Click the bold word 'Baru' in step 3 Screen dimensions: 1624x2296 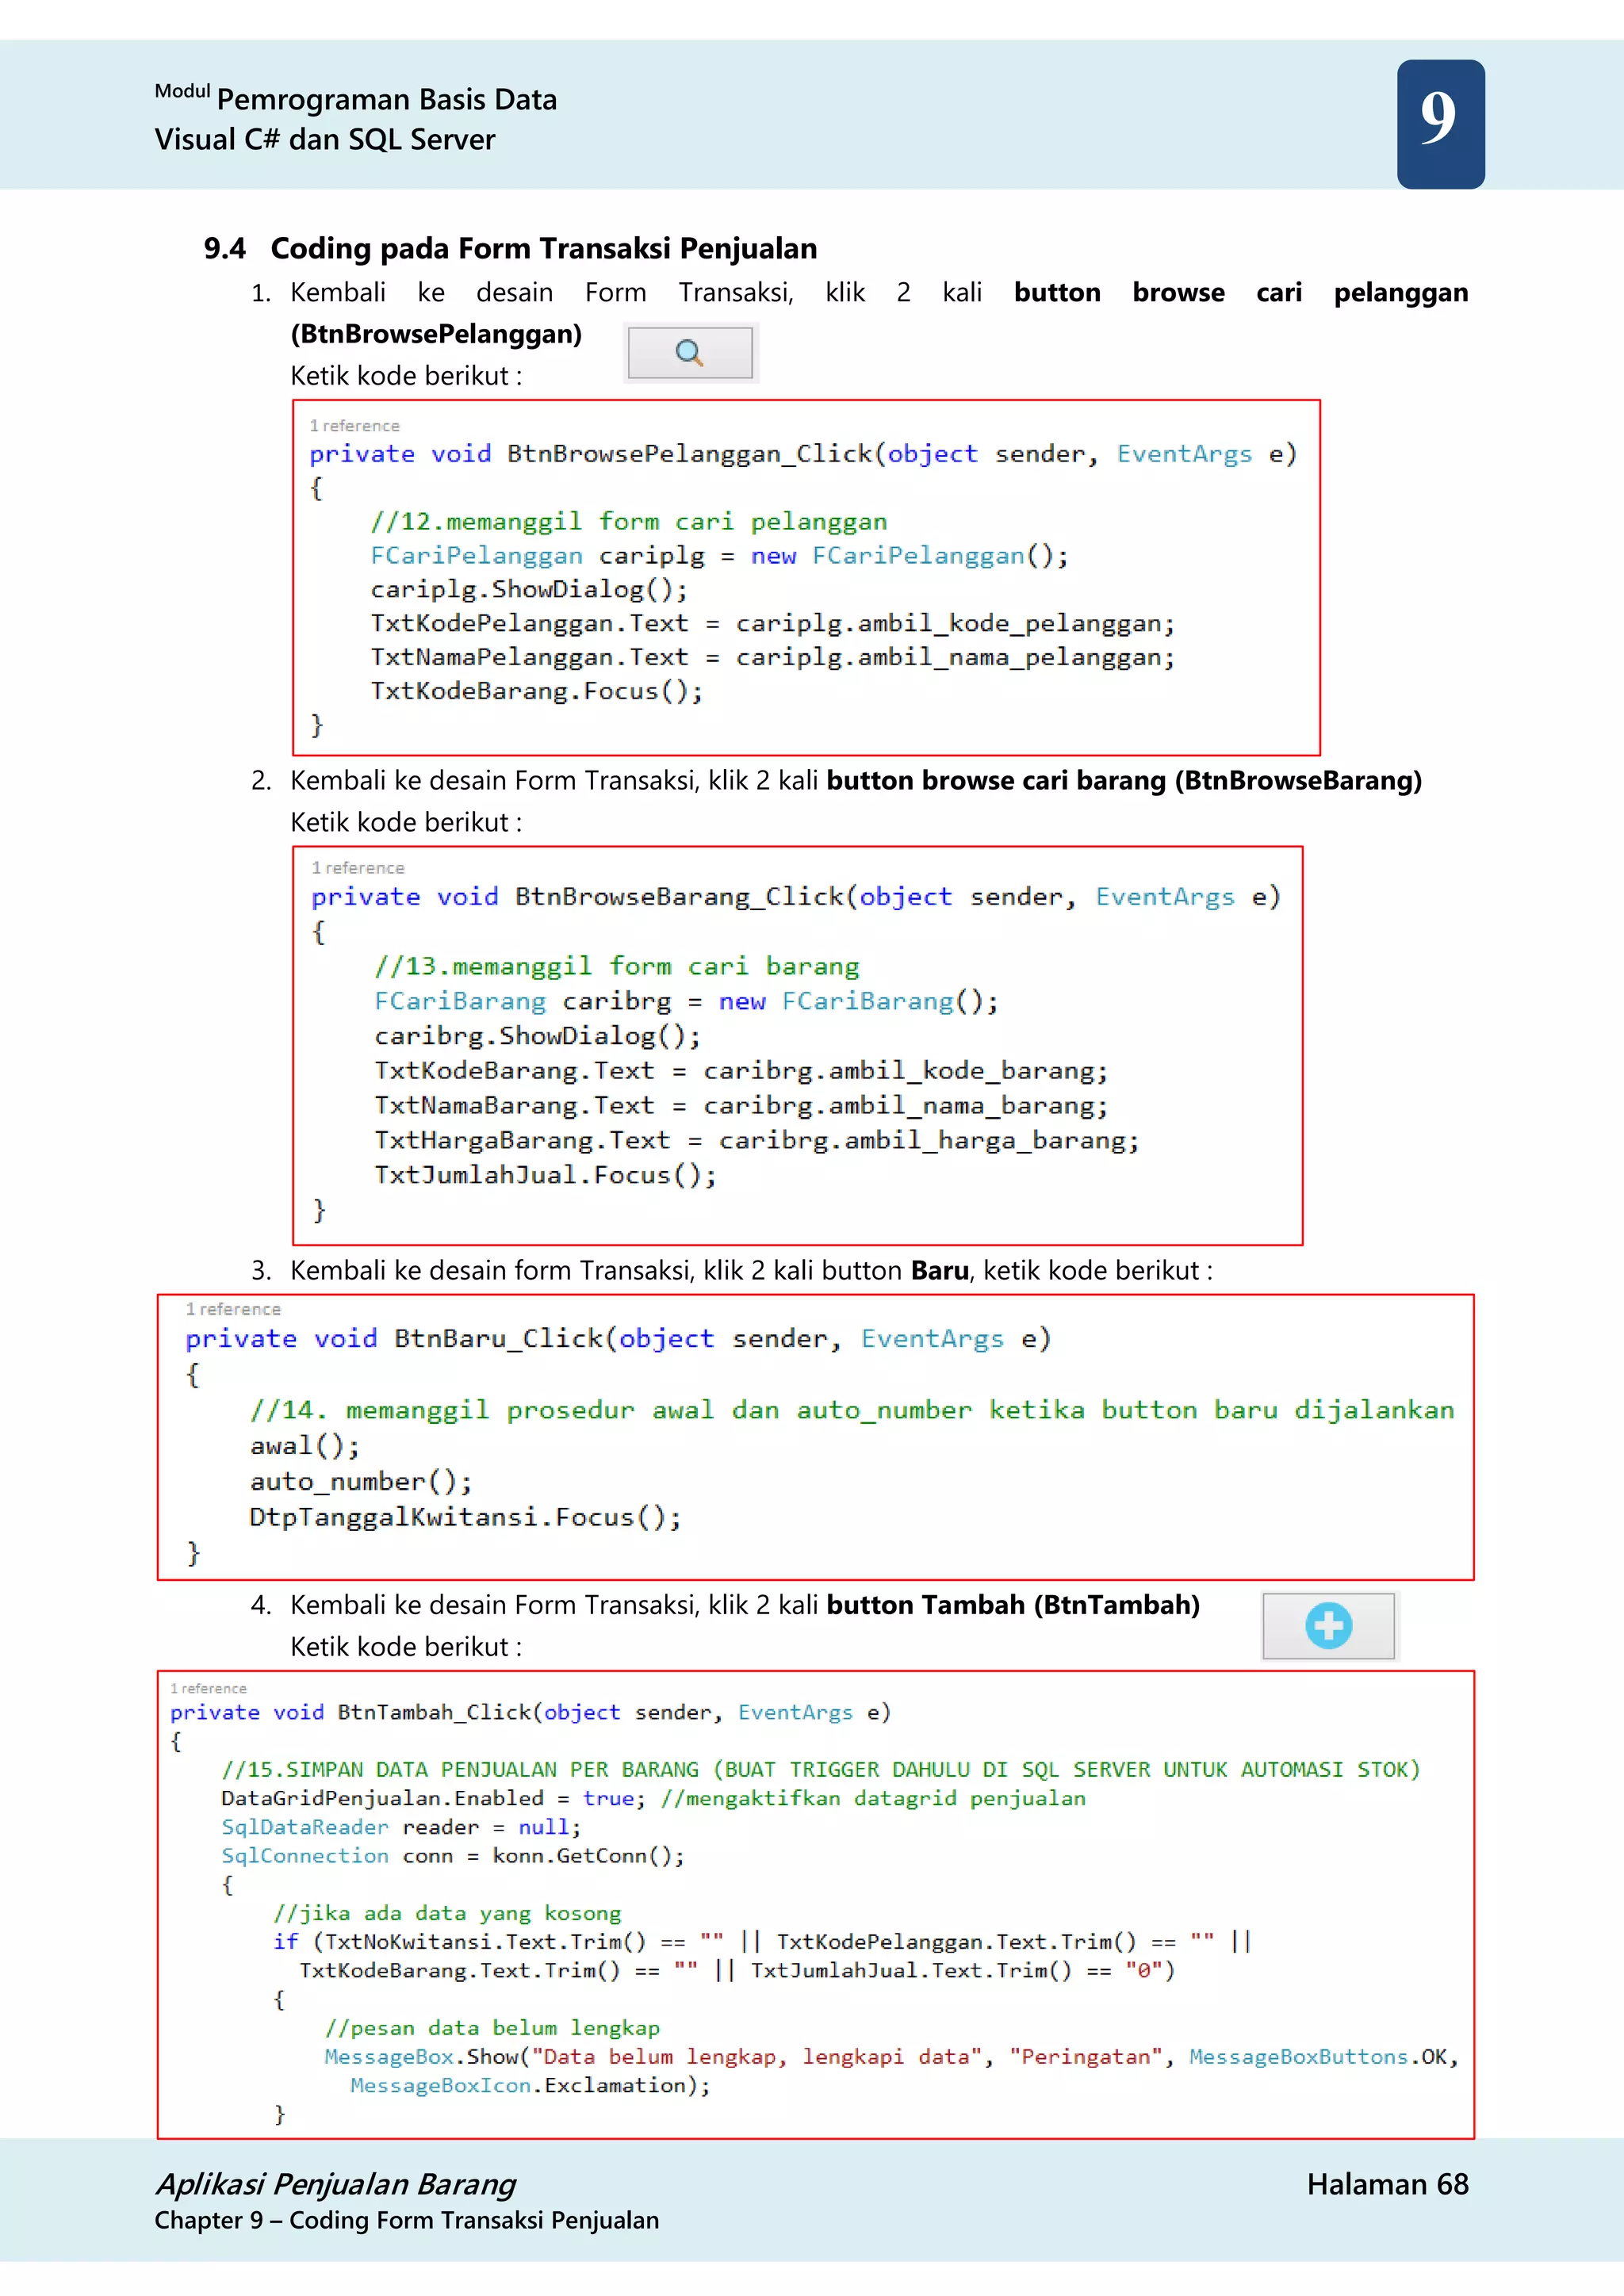(939, 1270)
